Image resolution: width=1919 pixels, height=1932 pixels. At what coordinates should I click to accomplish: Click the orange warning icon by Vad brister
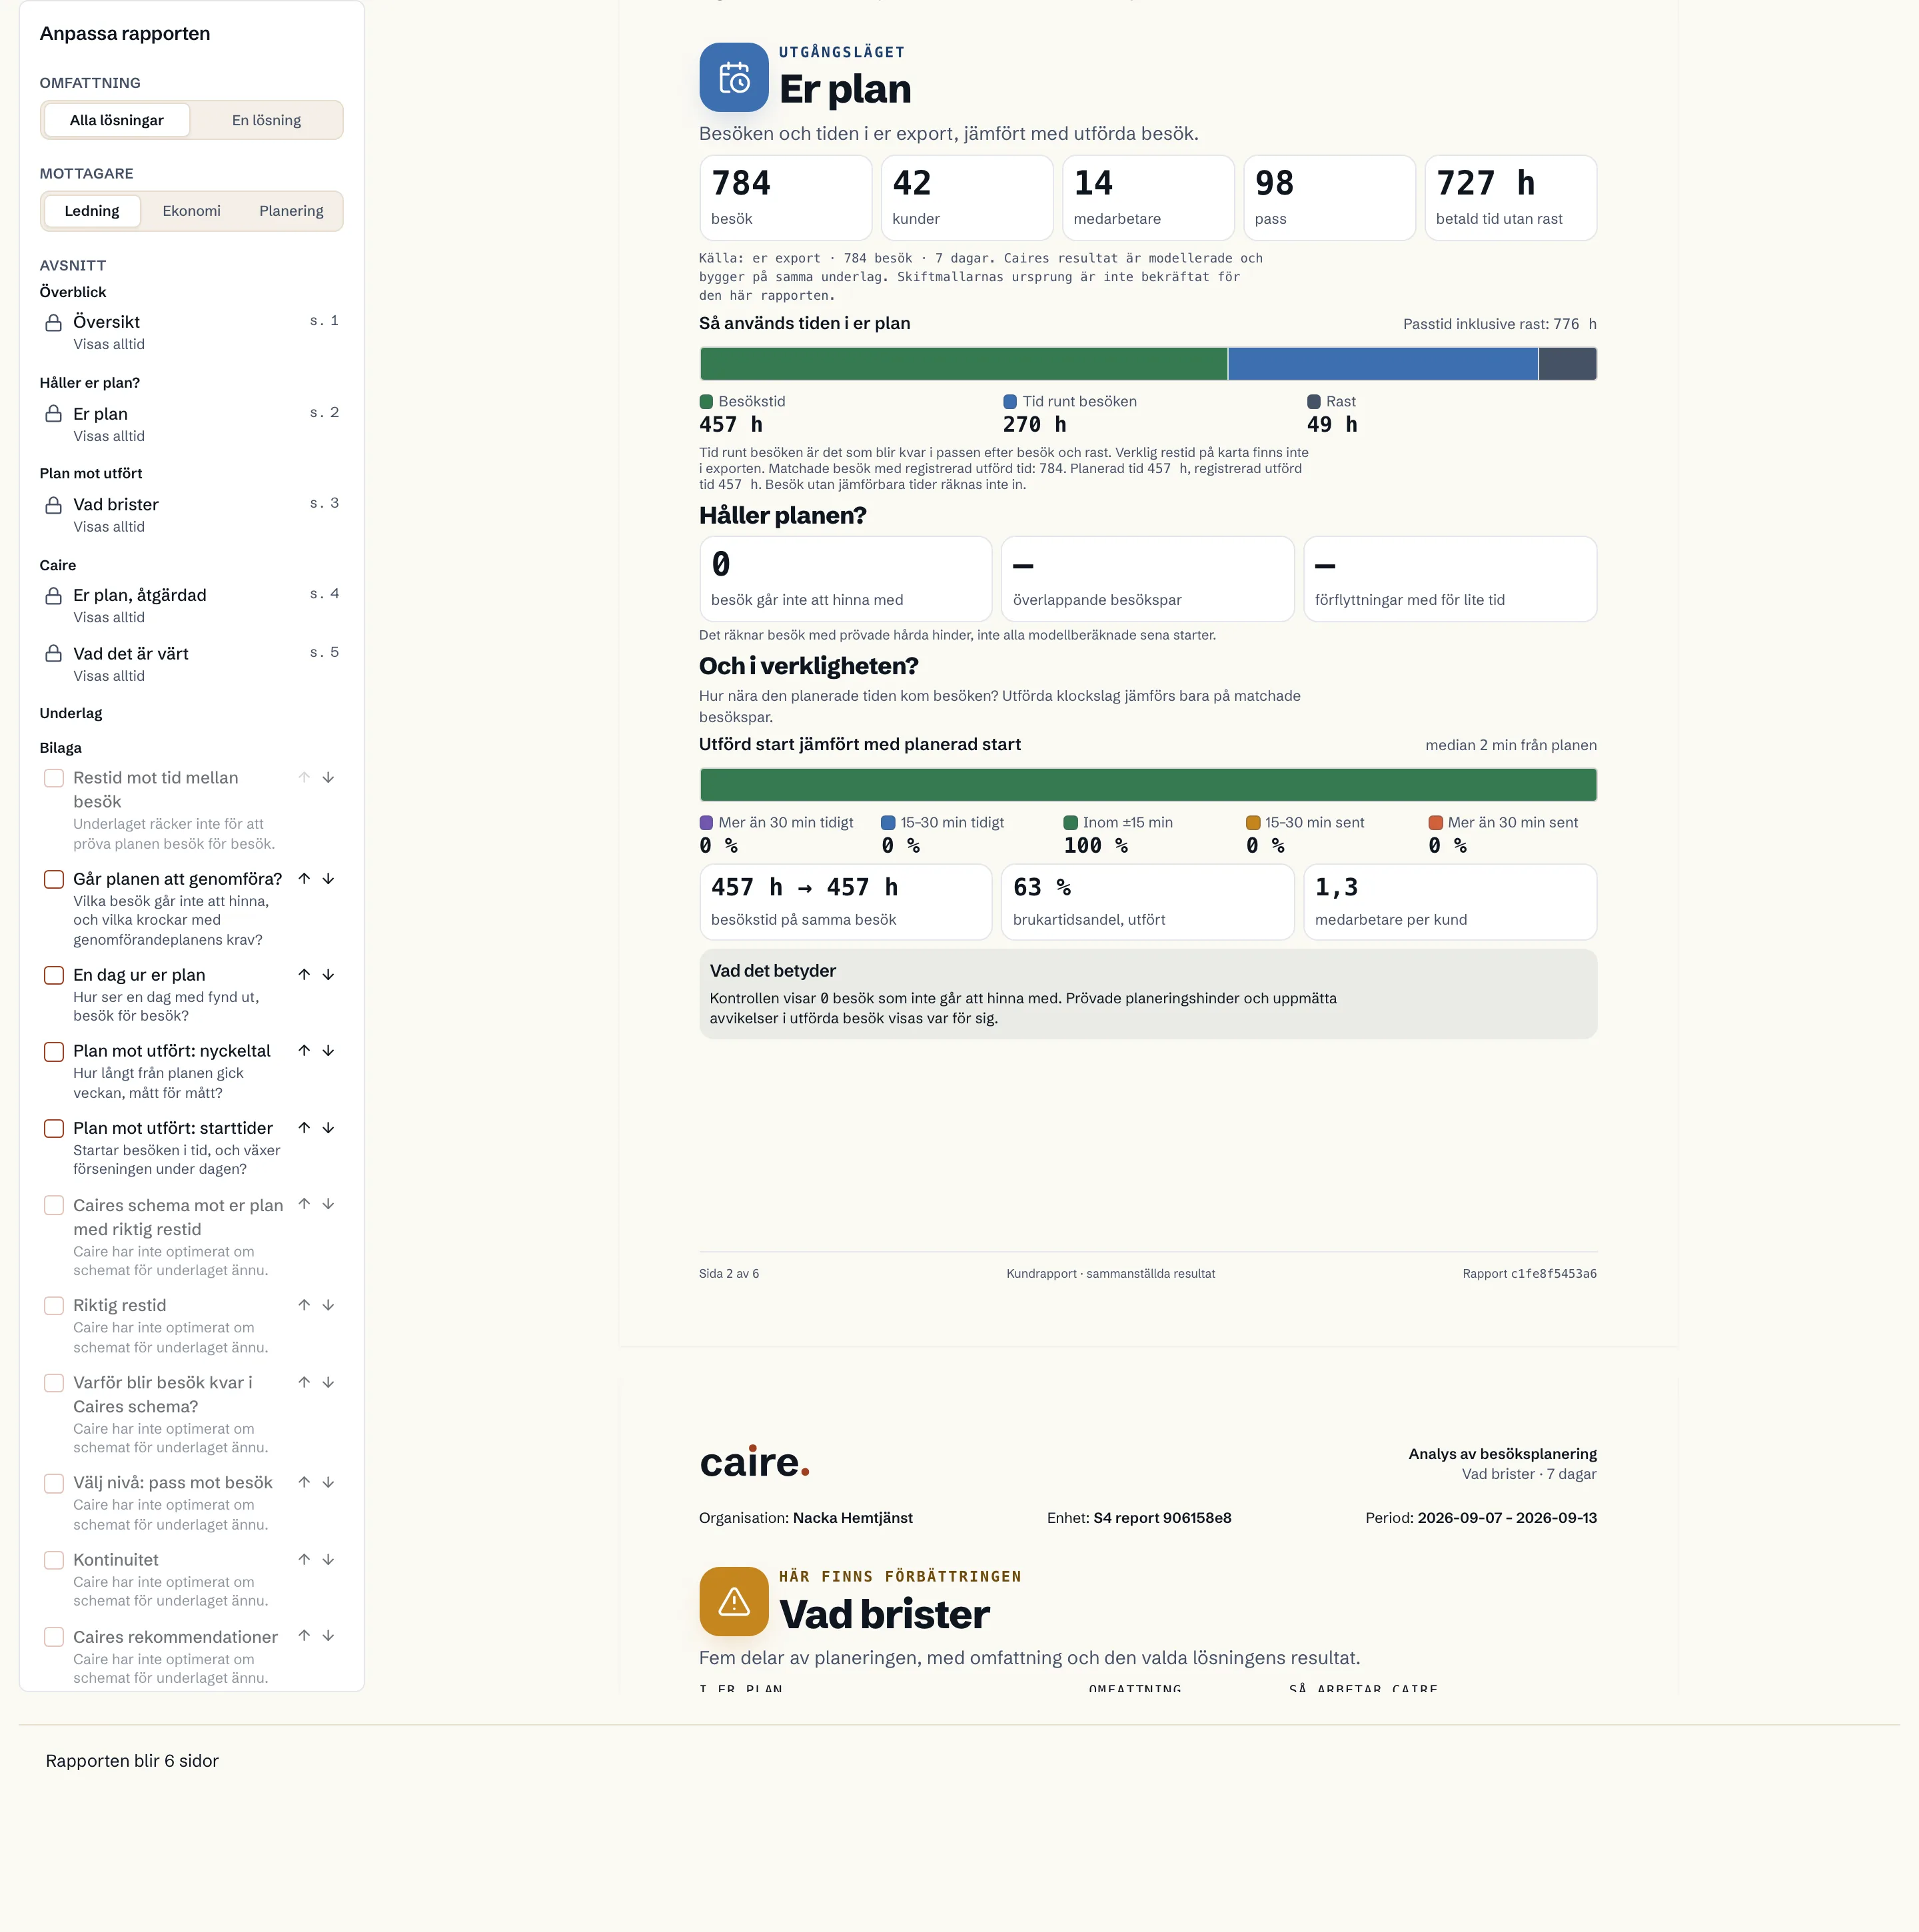(x=734, y=1601)
